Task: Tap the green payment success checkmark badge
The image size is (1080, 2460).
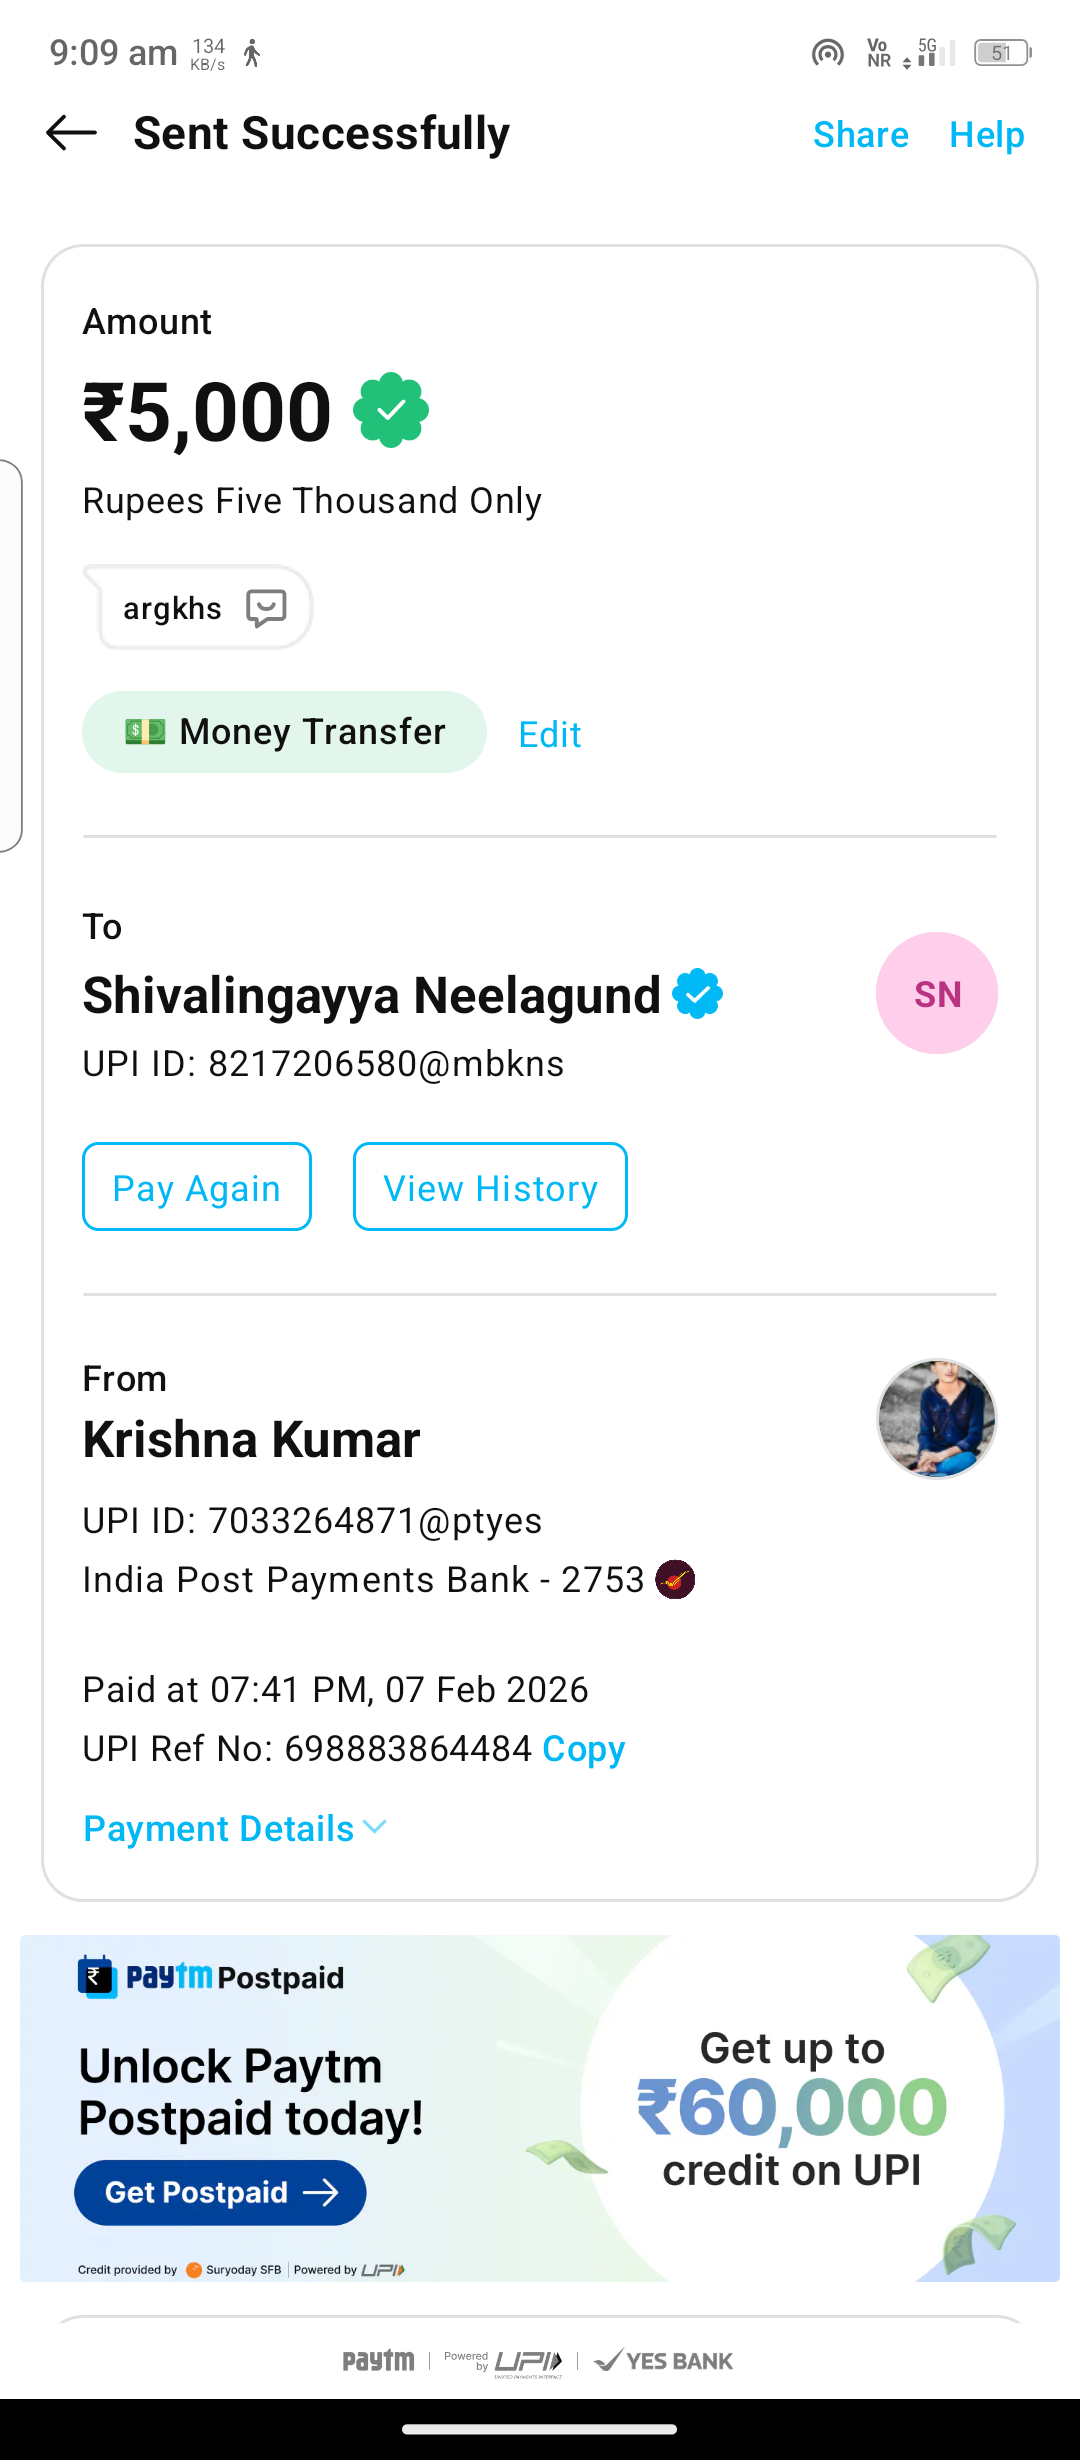Action: tap(391, 410)
